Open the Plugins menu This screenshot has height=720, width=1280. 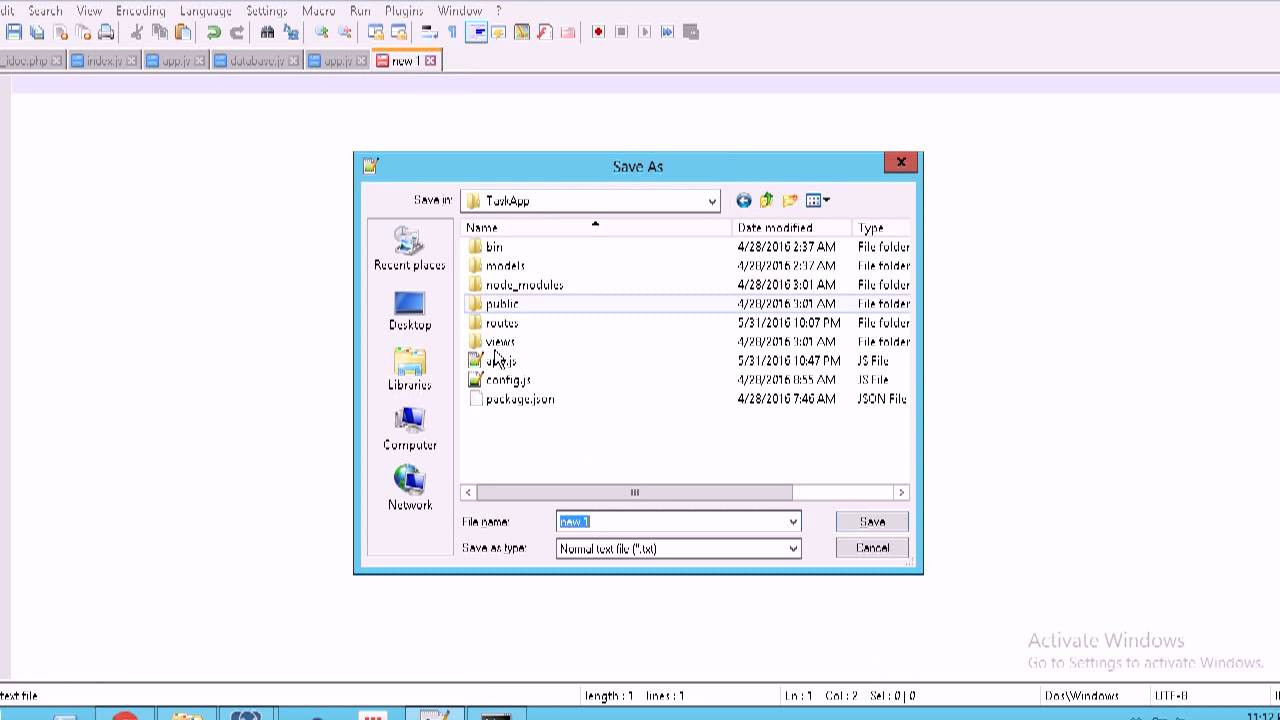tap(404, 10)
